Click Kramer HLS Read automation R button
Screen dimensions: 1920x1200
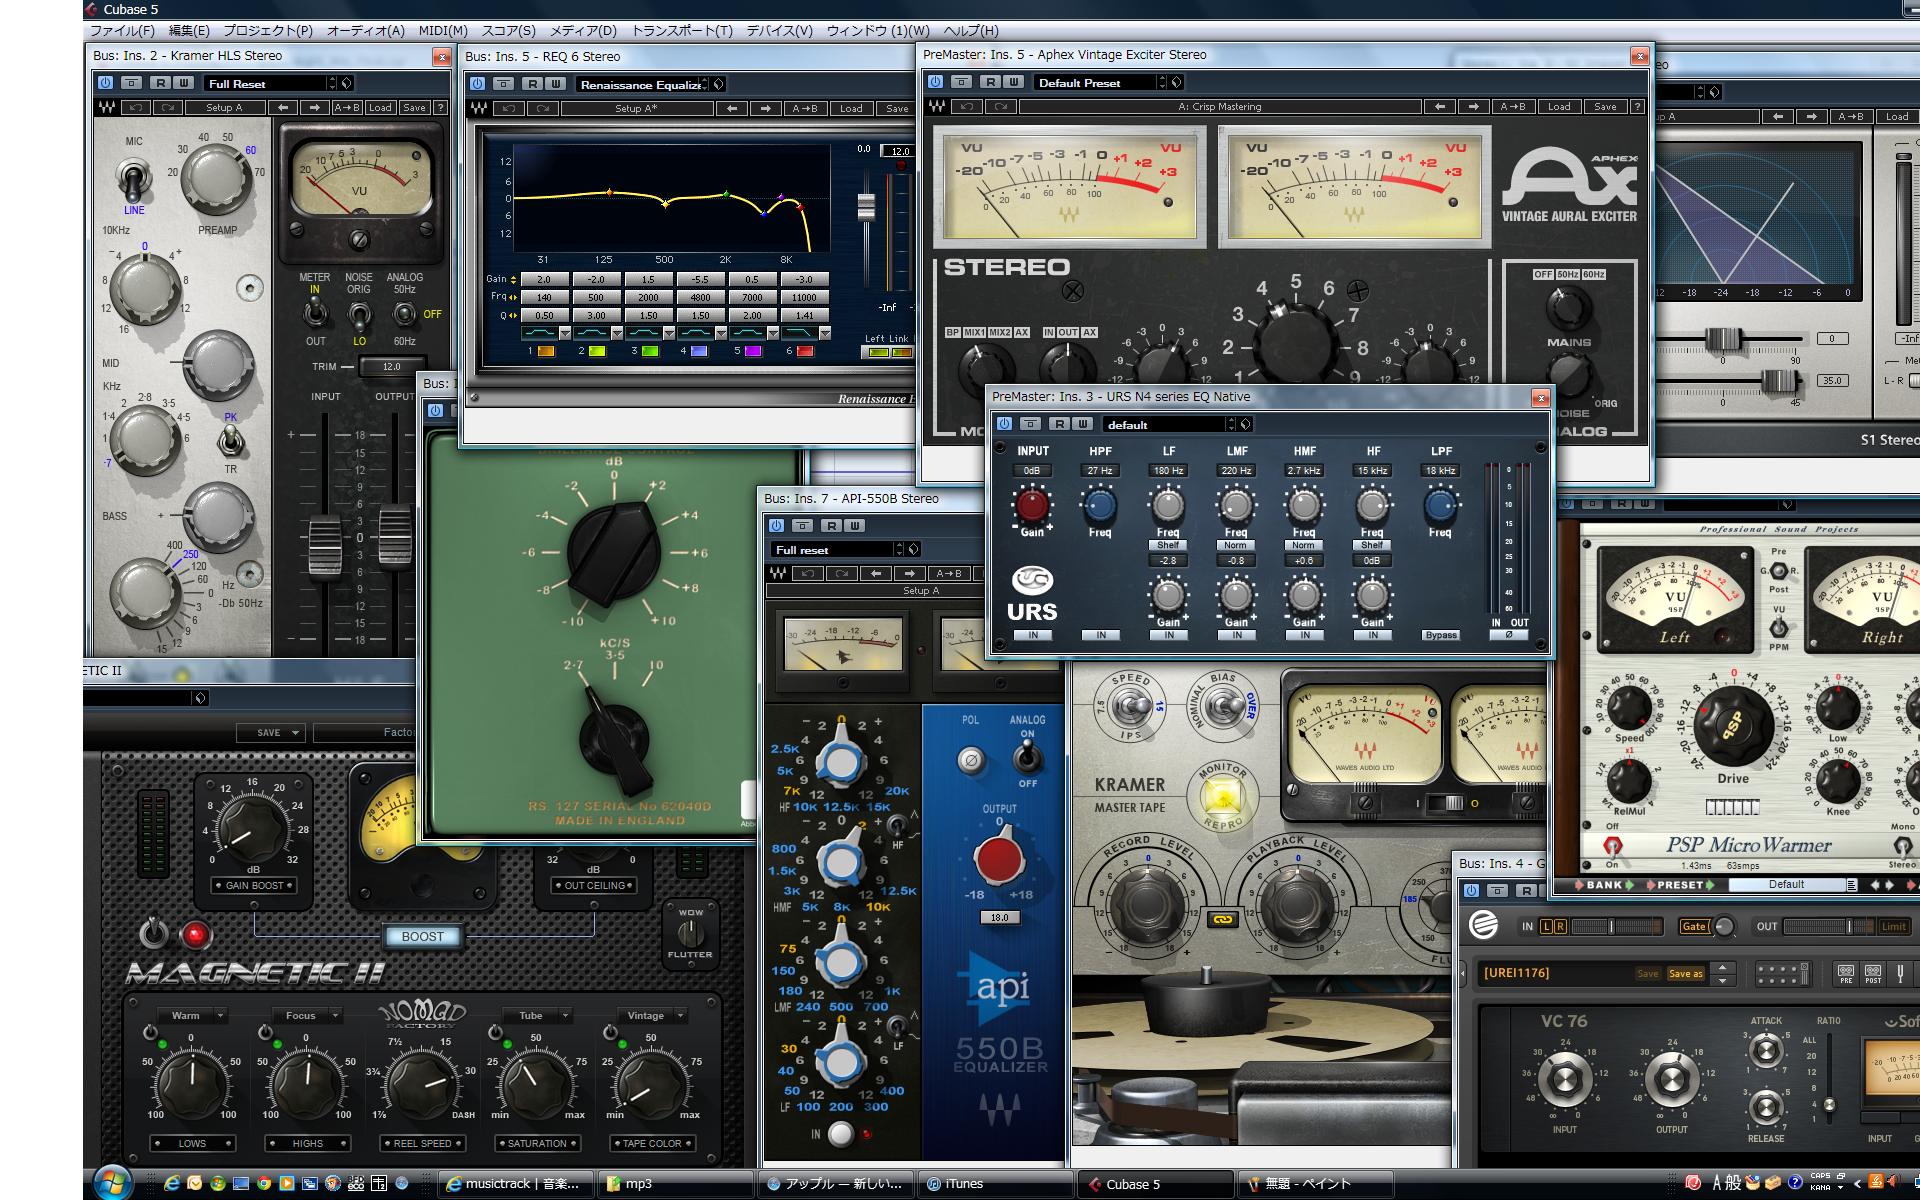click(x=161, y=83)
